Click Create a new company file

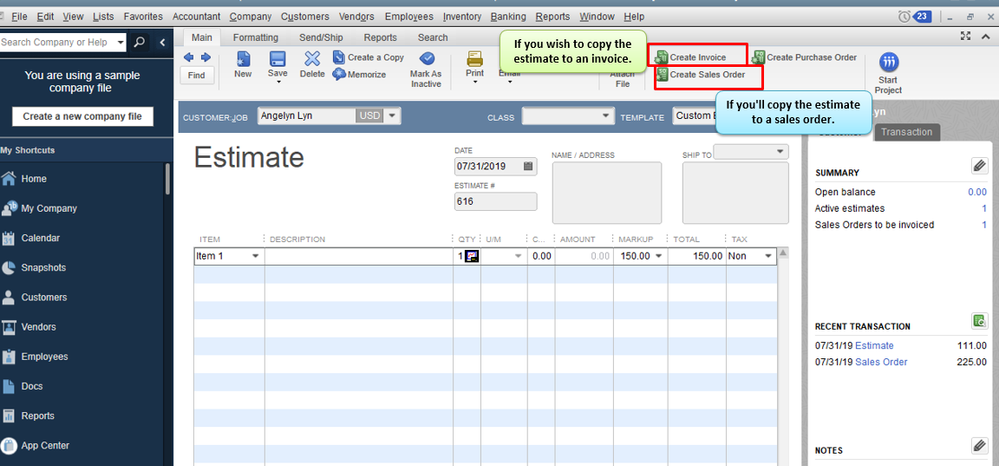point(83,117)
